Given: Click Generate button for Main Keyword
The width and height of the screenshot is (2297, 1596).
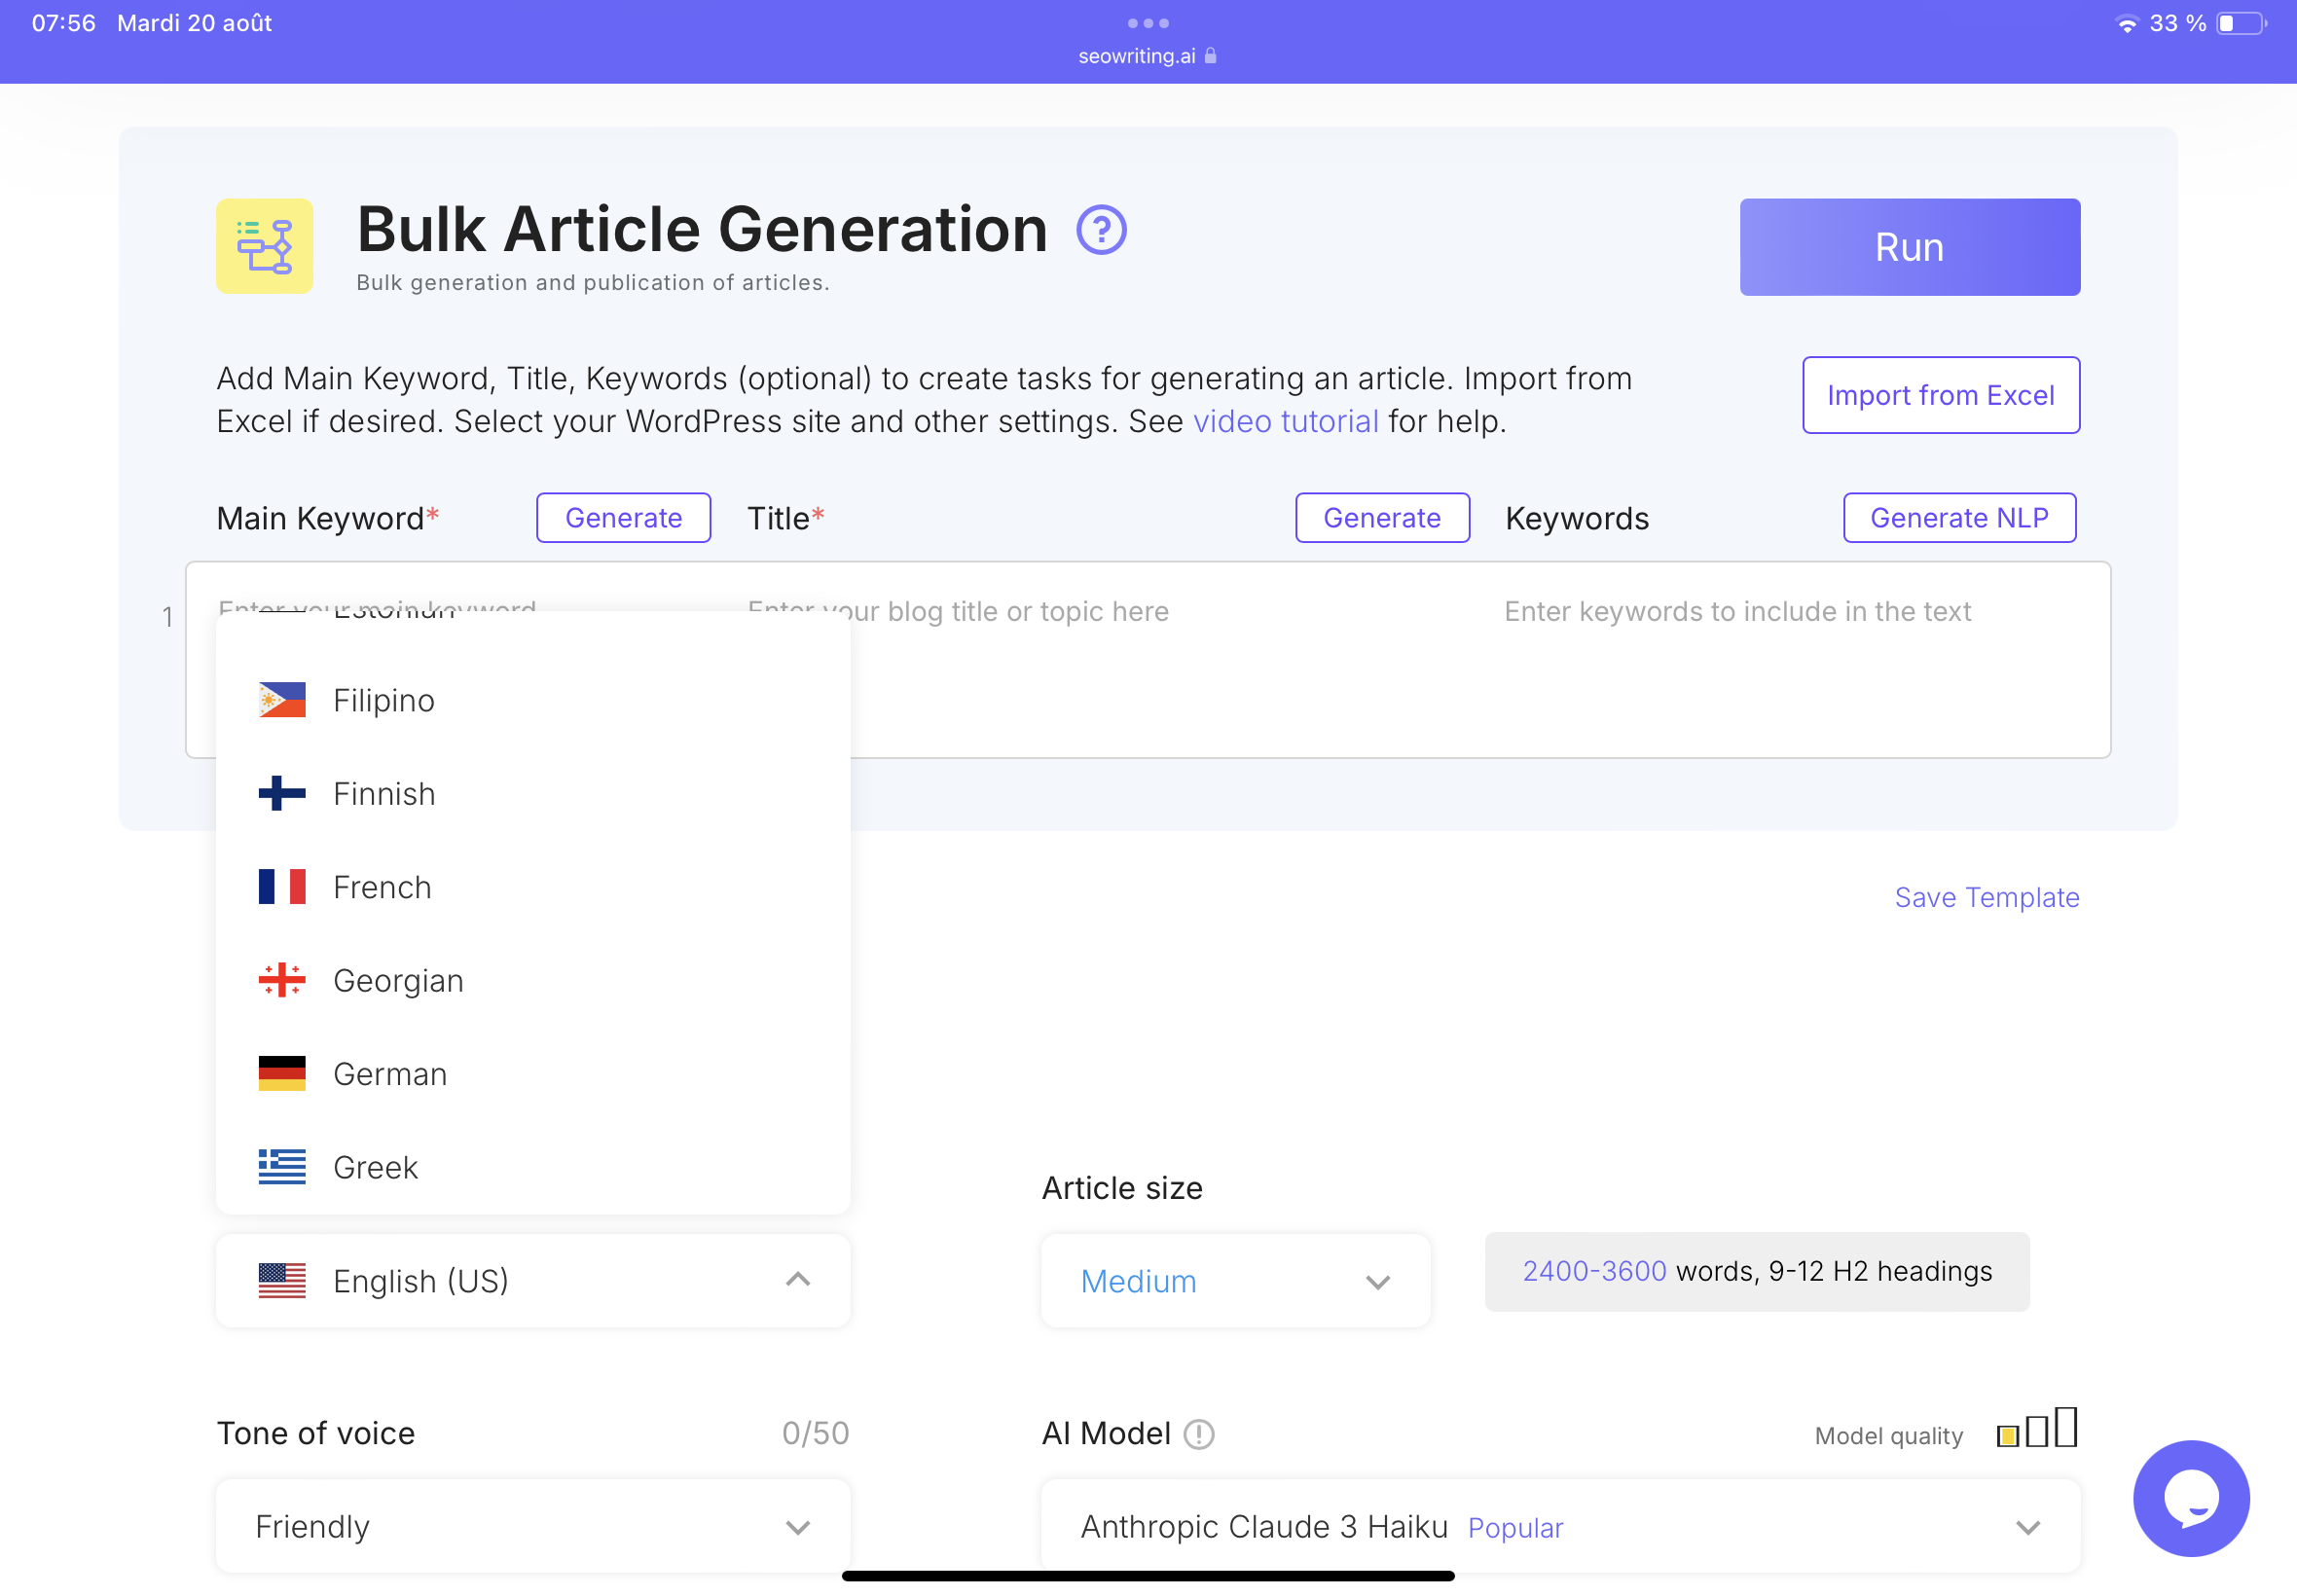Looking at the screenshot, I should (x=625, y=517).
